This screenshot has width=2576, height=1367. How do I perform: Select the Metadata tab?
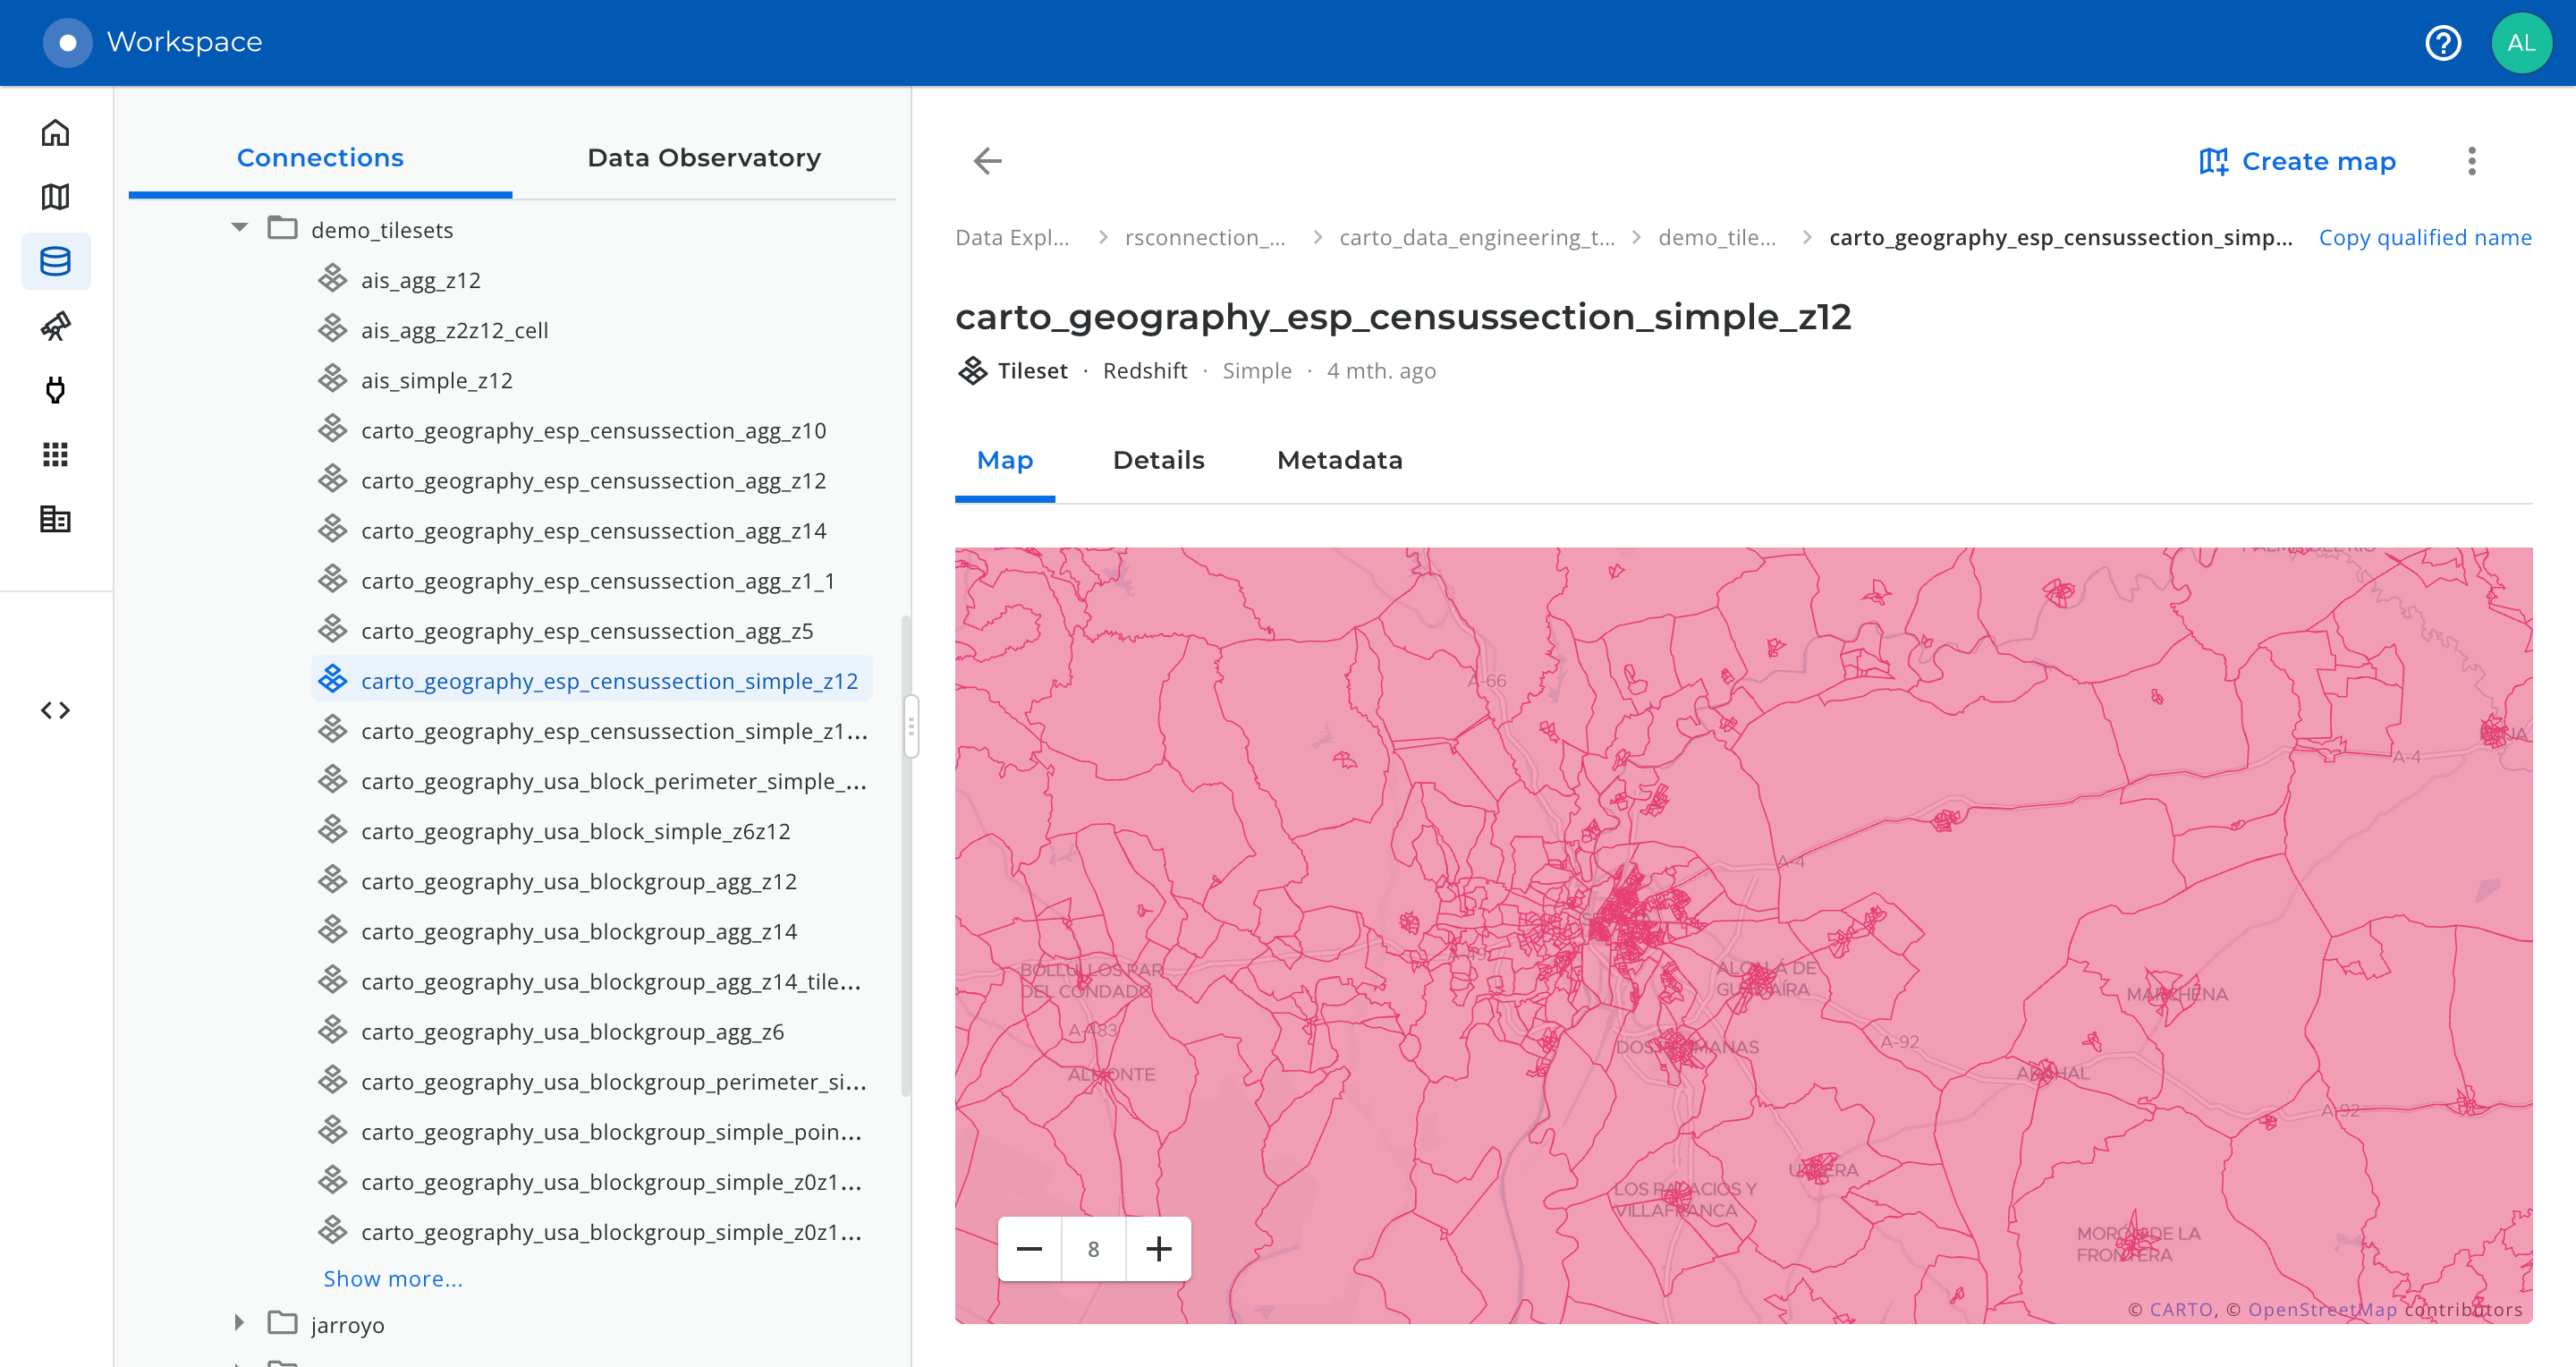[1340, 461]
